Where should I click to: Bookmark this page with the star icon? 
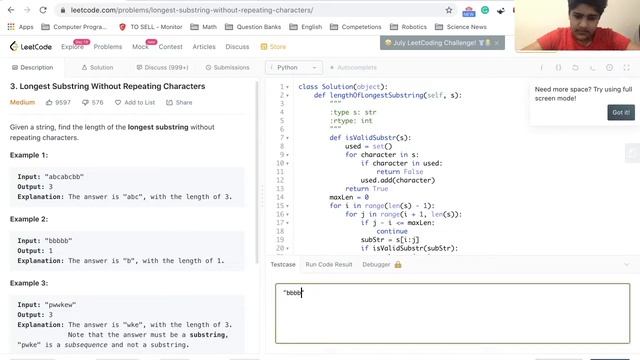click(x=449, y=10)
